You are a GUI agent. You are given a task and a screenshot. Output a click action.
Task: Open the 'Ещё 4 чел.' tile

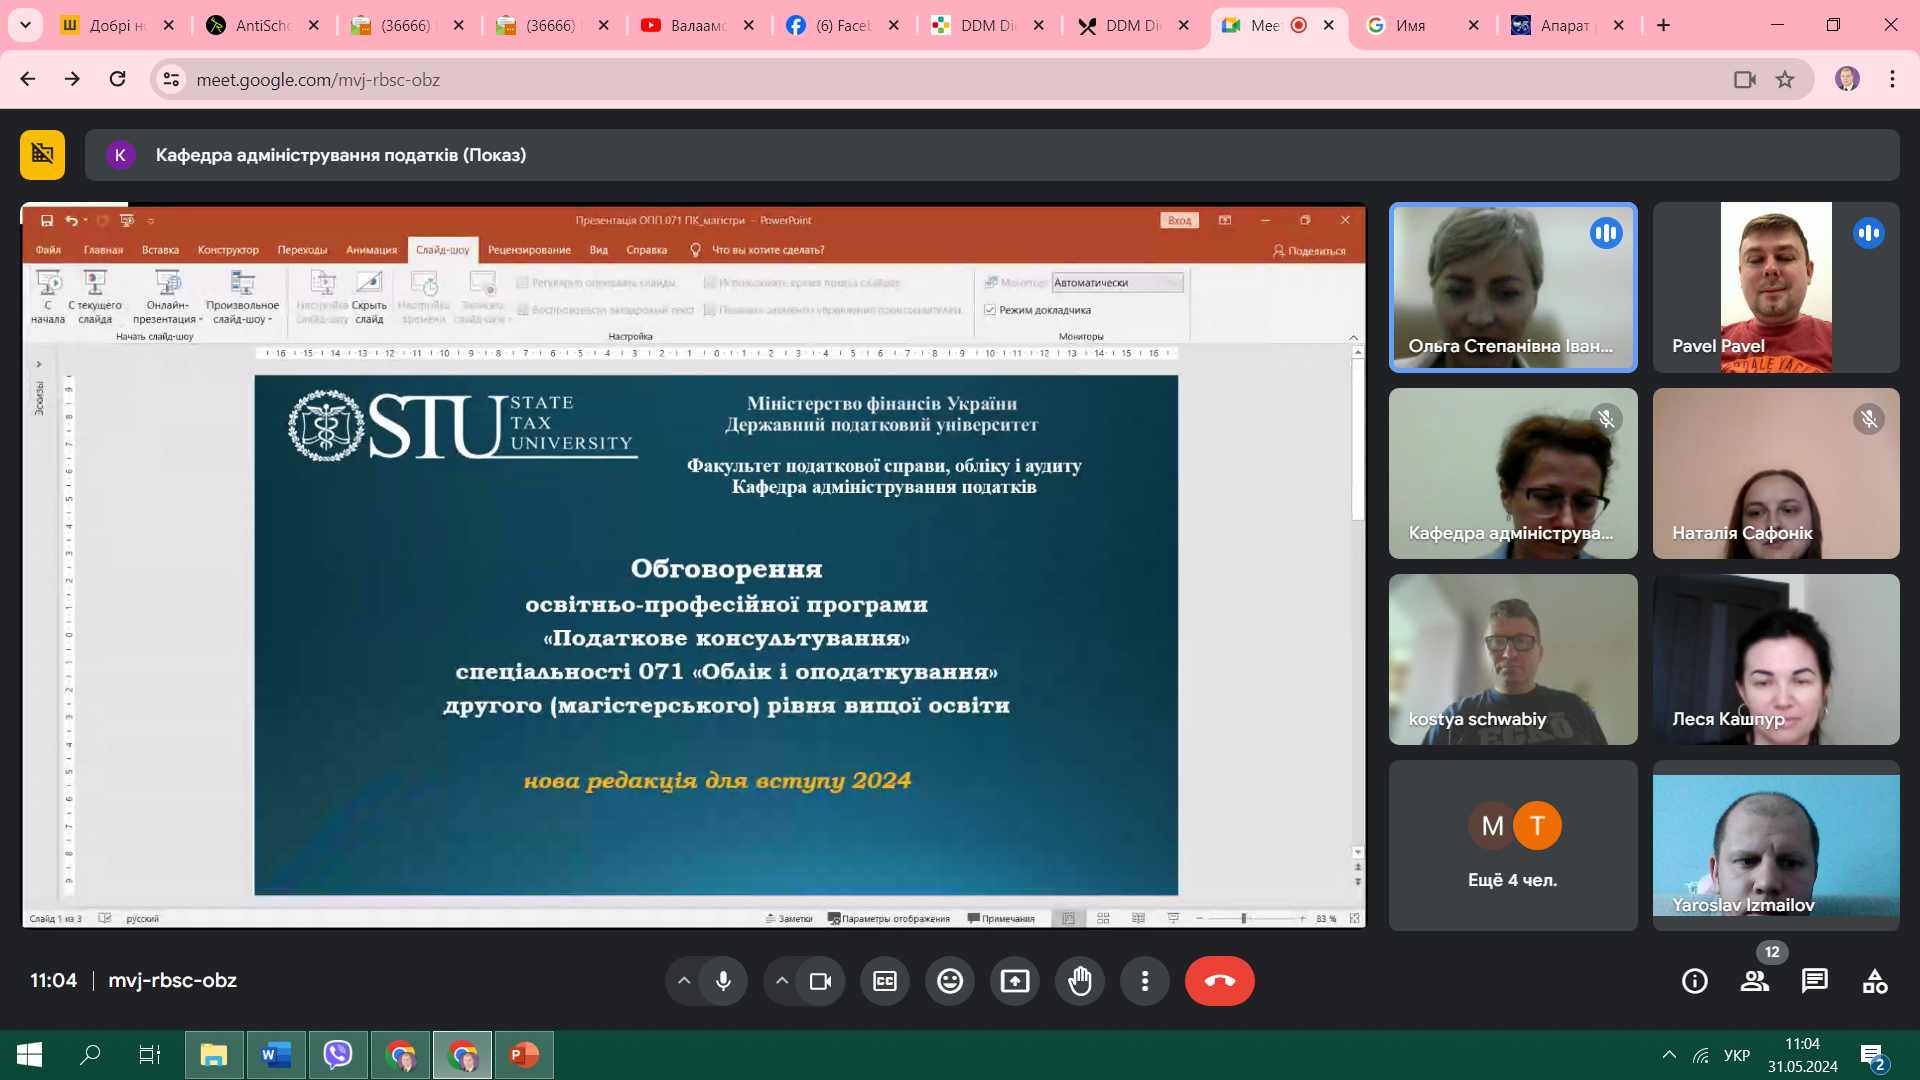click(1513, 845)
